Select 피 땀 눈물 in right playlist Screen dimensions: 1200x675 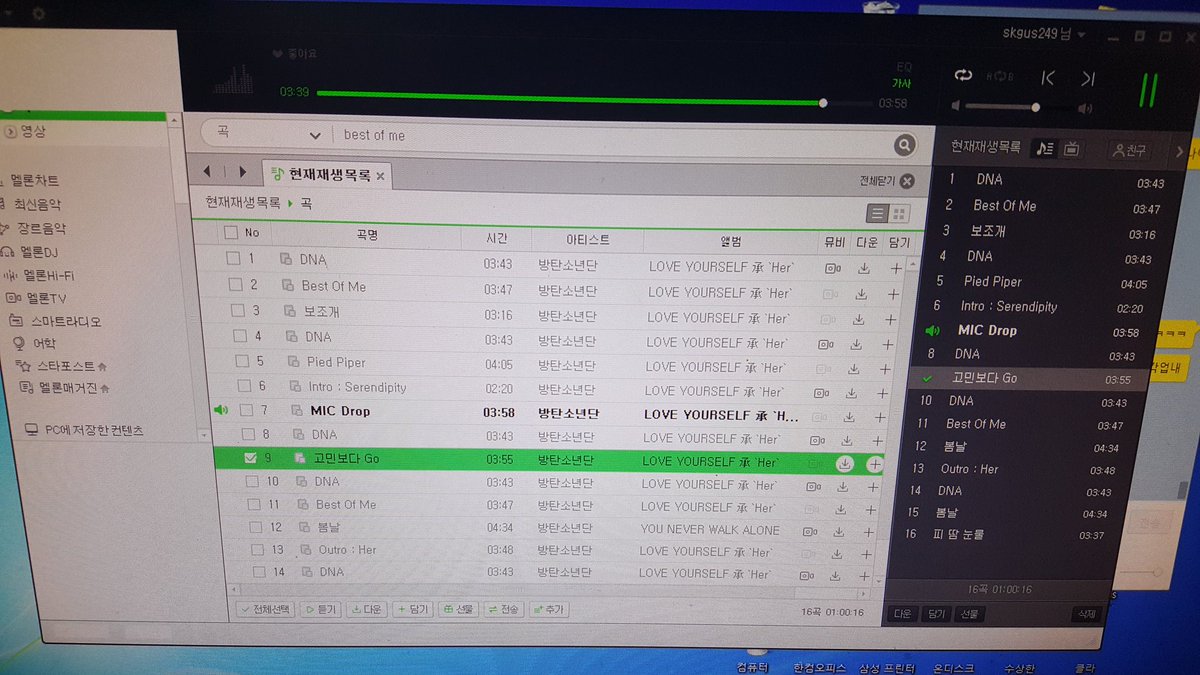click(x=958, y=534)
